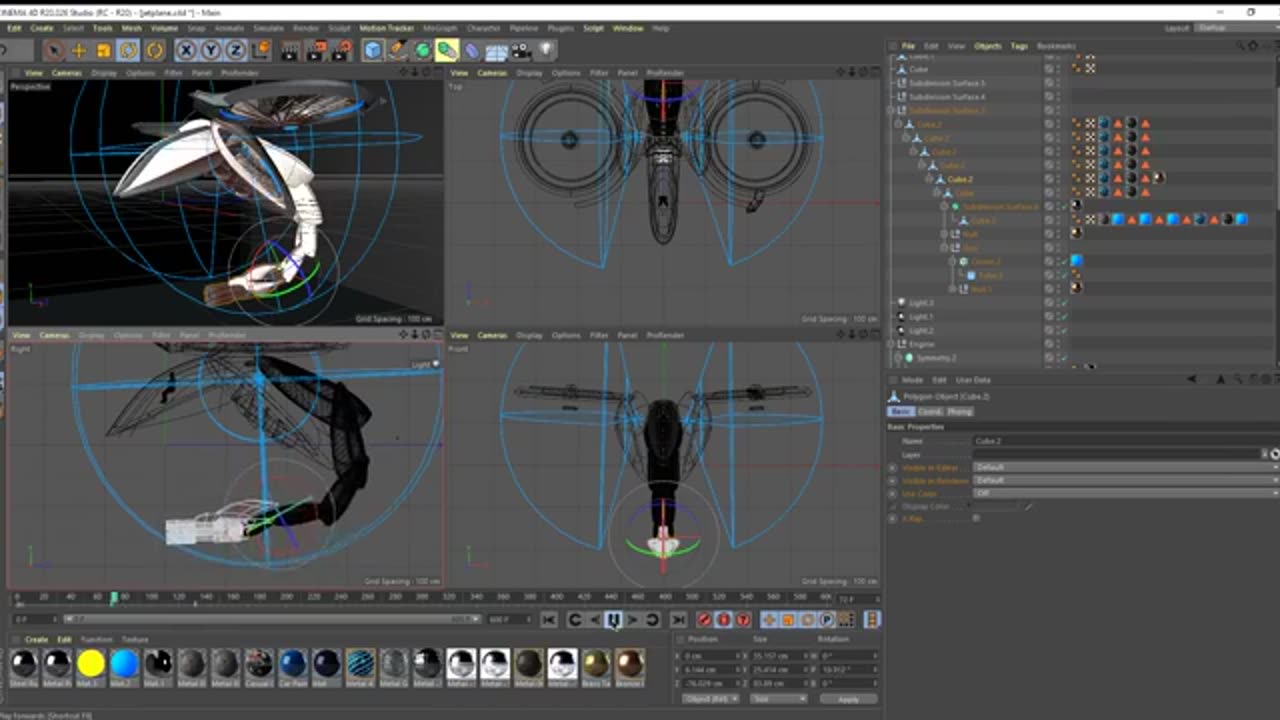Viewport: 1280px width, 720px height.
Task: Toggle visibility dots for Engine object
Action: pyautogui.click(x=1057, y=344)
